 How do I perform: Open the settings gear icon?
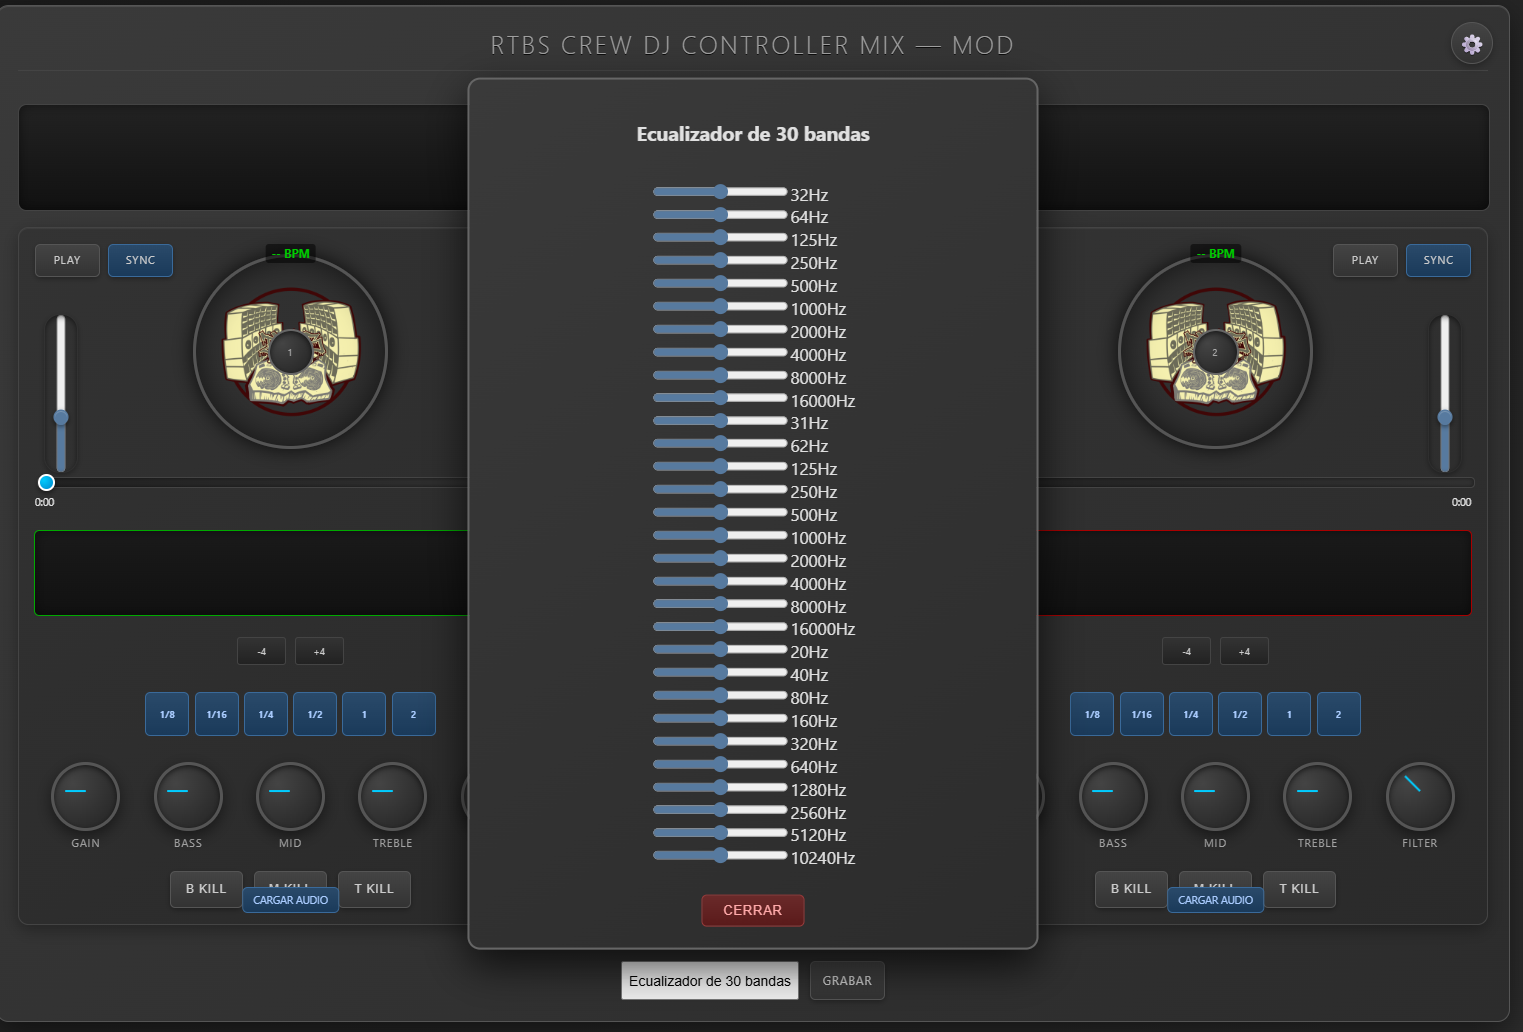click(1471, 43)
